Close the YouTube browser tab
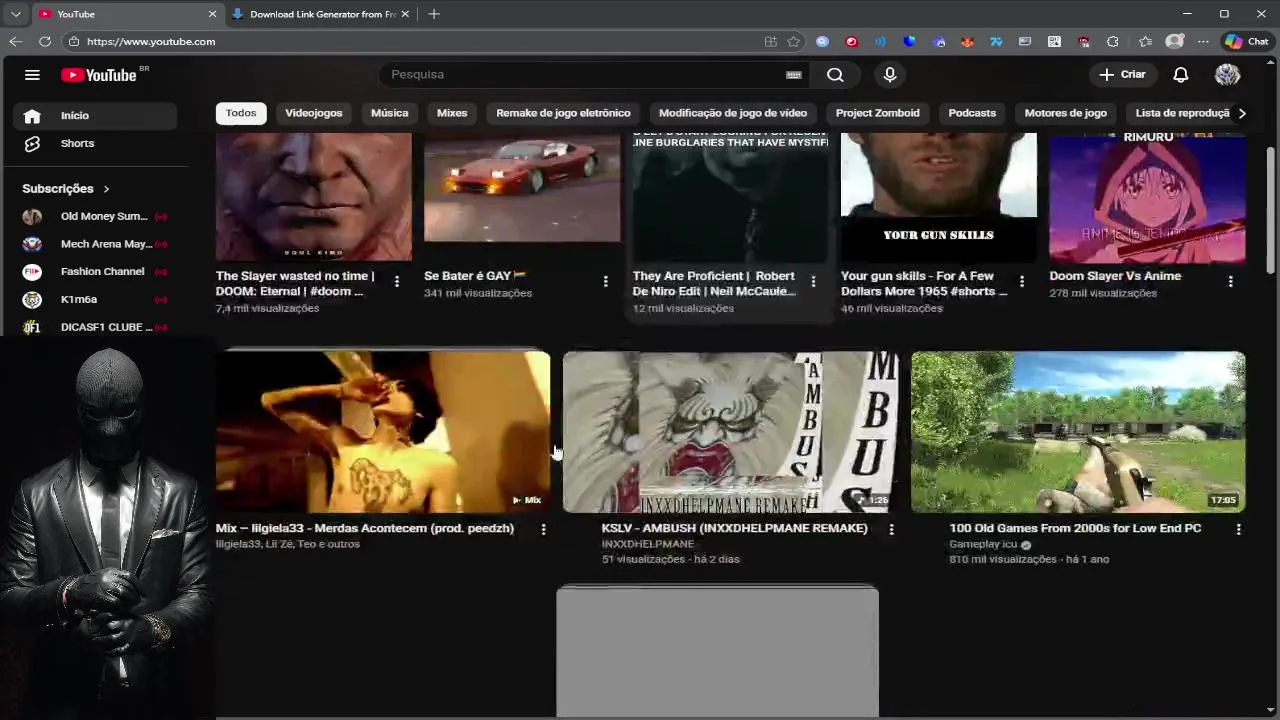The image size is (1280, 720). click(212, 14)
